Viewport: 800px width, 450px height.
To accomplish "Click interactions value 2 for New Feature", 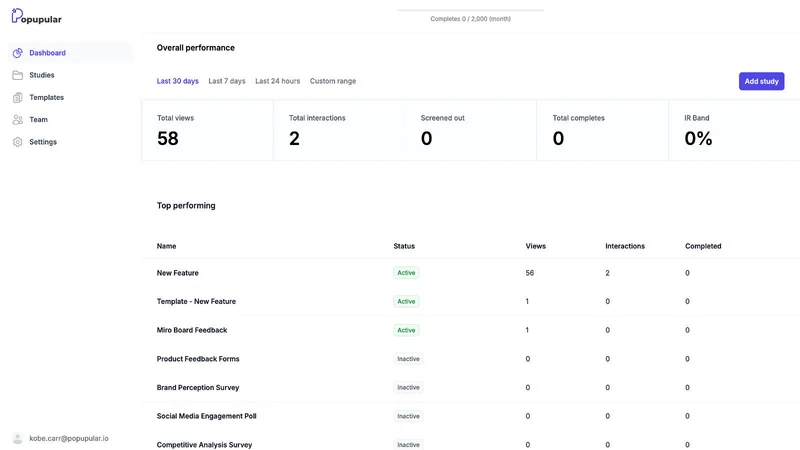I will point(607,273).
